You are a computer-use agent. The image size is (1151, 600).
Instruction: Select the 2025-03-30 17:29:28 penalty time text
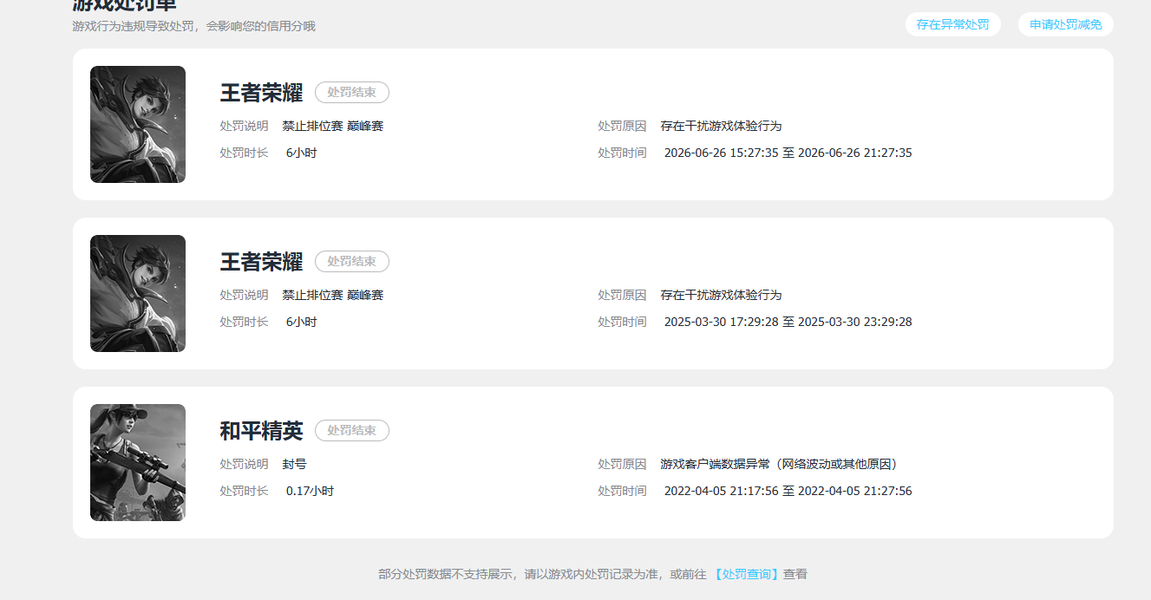(721, 322)
